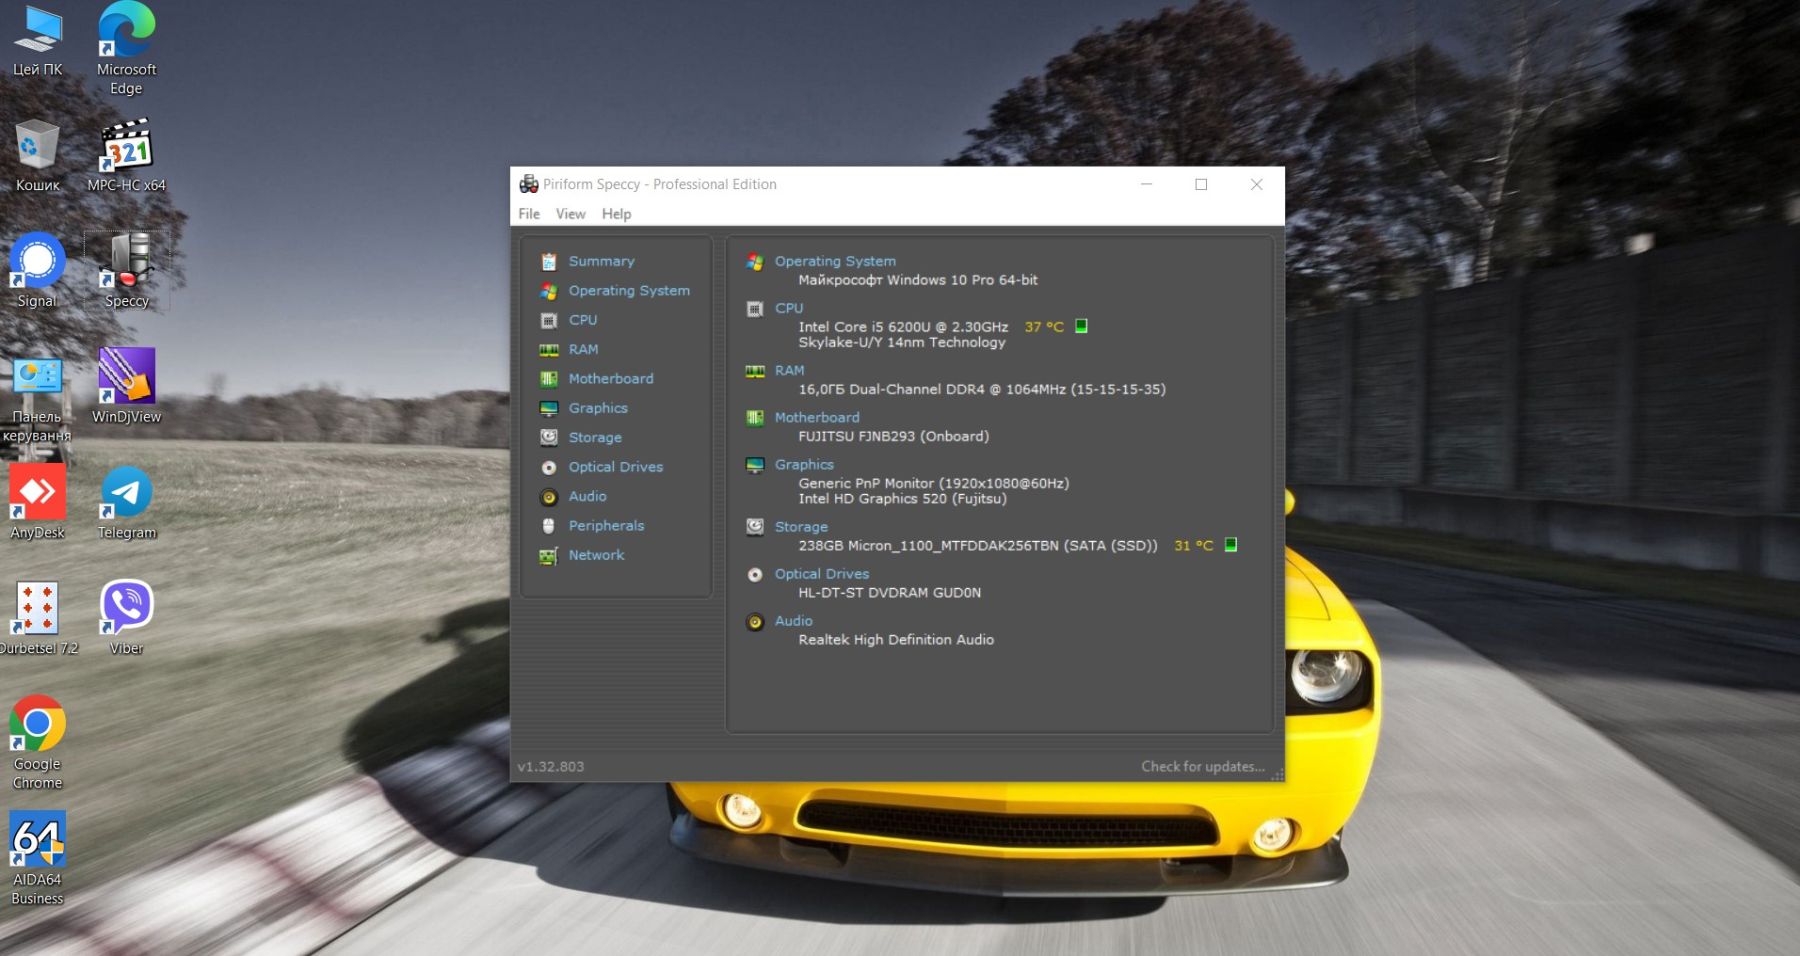The image size is (1800, 956).
Task: Open the Summary sidebar icon
Action: [548, 262]
